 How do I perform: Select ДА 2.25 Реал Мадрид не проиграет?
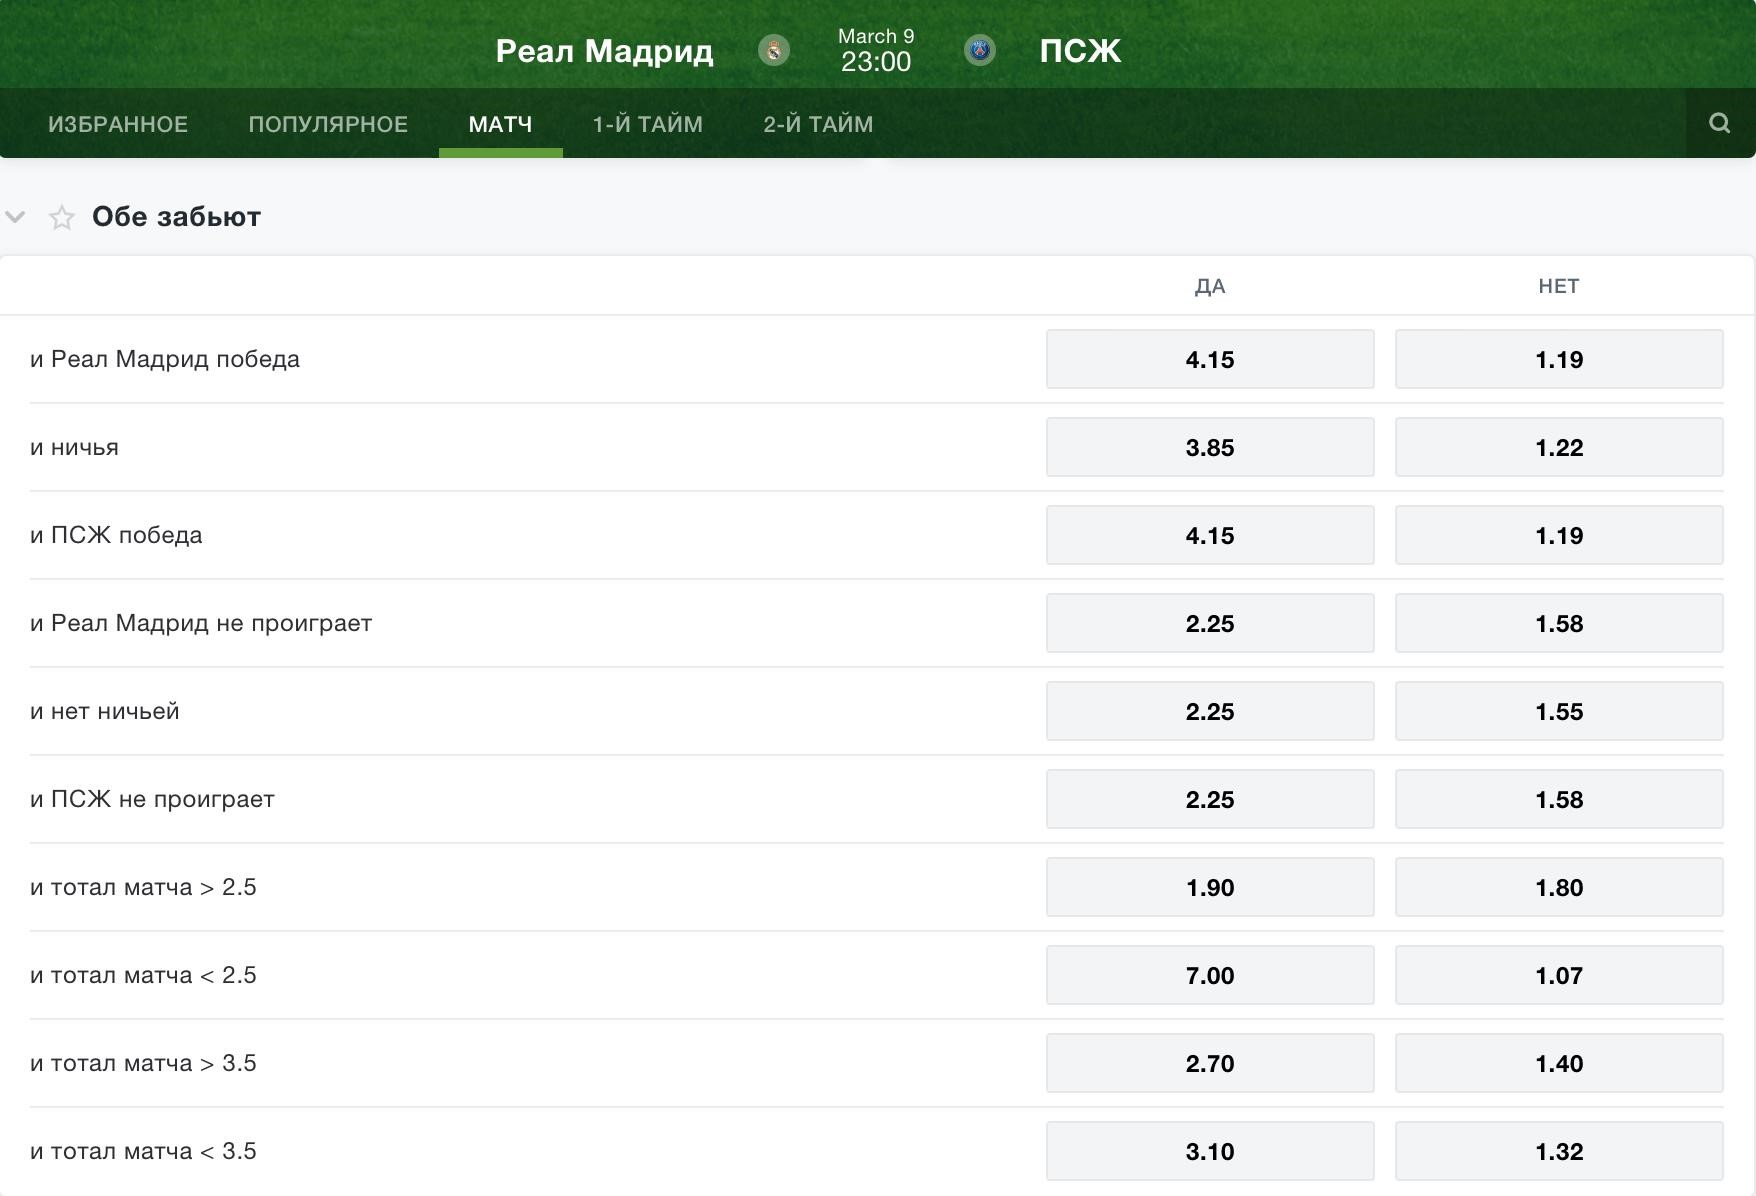click(x=1210, y=623)
